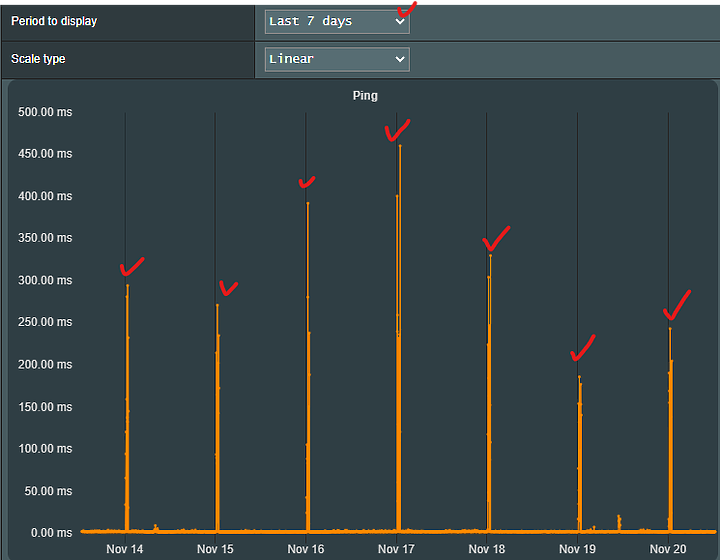The image size is (720, 560).
Task: Click the 'Period to display' label
Action: [54, 21]
